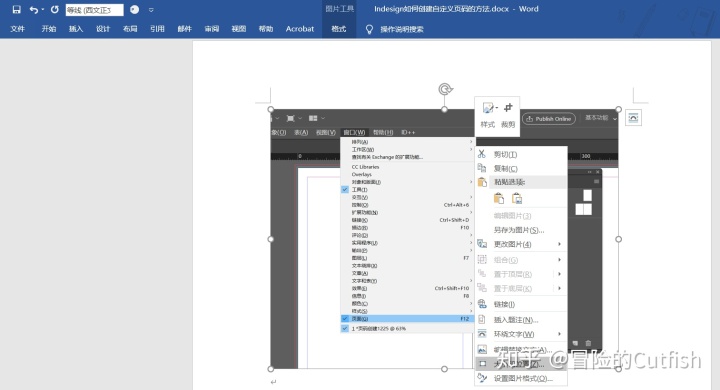Switch to the 审阅 ribbon tab
The image size is (720, 390).
(x=212, y=29)
